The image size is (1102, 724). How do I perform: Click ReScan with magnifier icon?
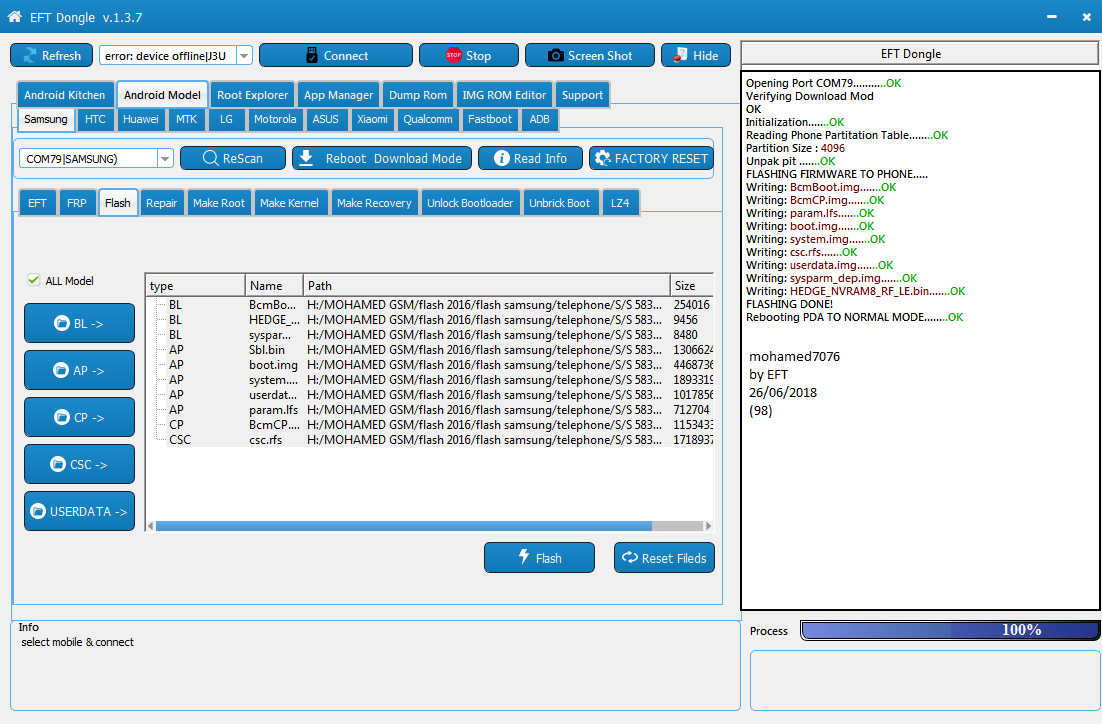pyautogui.click(x=233, y=158)
